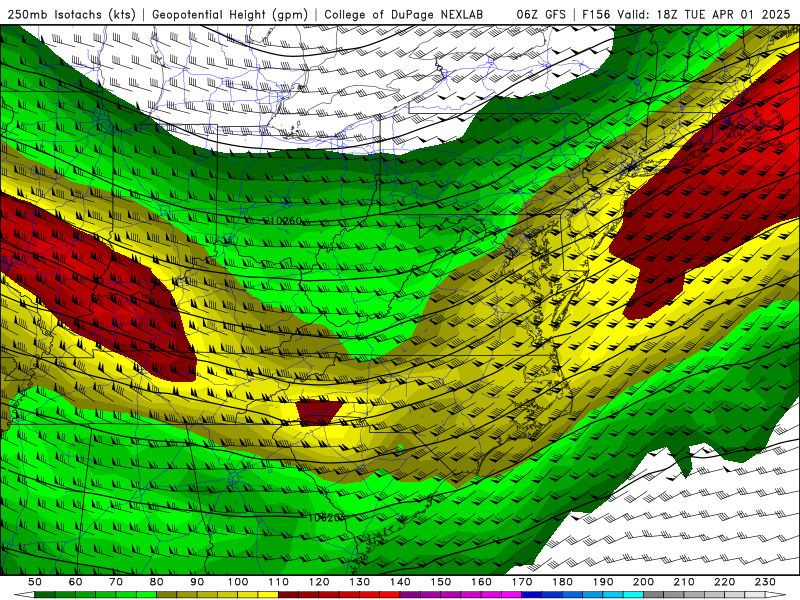
Task: Click the right arrow cap of color bar
Action: [776, 594]
